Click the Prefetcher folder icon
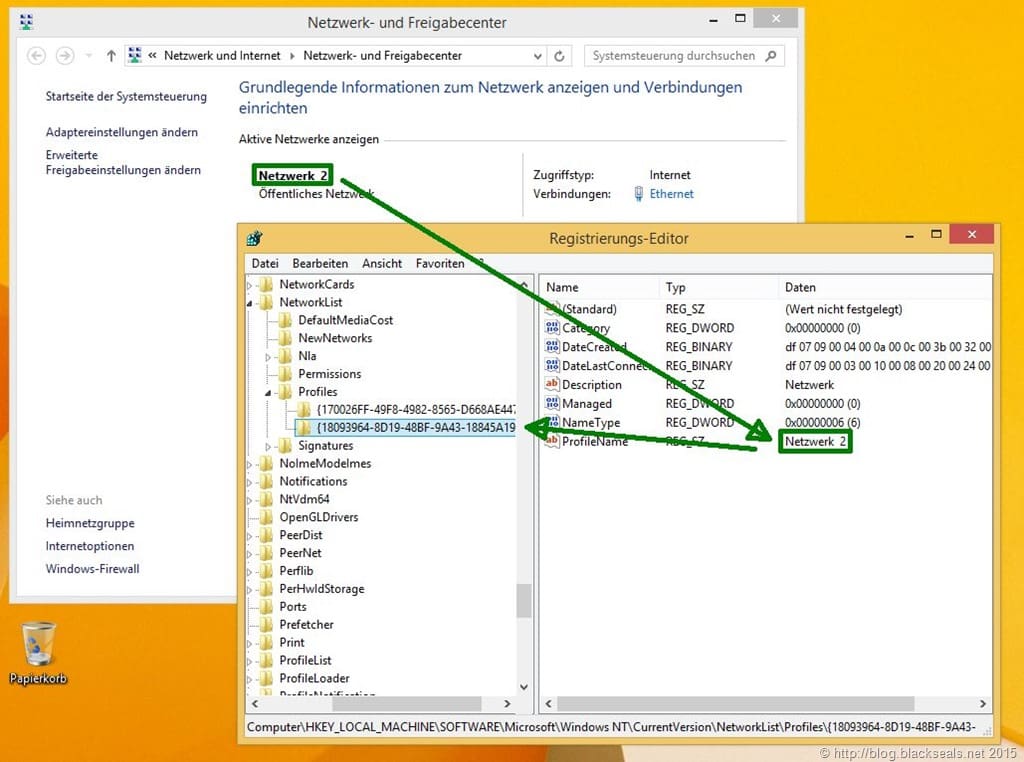 click(x=266, y=625)
